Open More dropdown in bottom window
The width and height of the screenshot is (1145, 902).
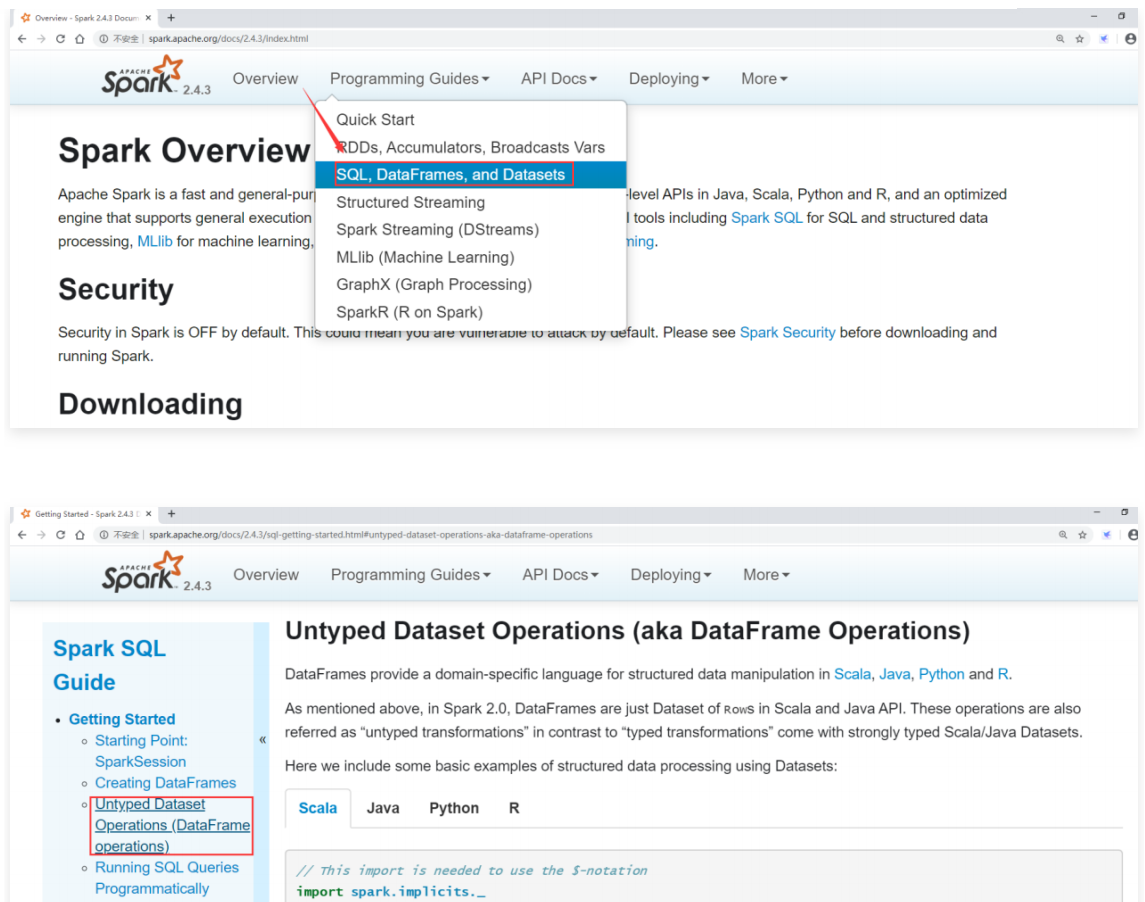(766, 575)
